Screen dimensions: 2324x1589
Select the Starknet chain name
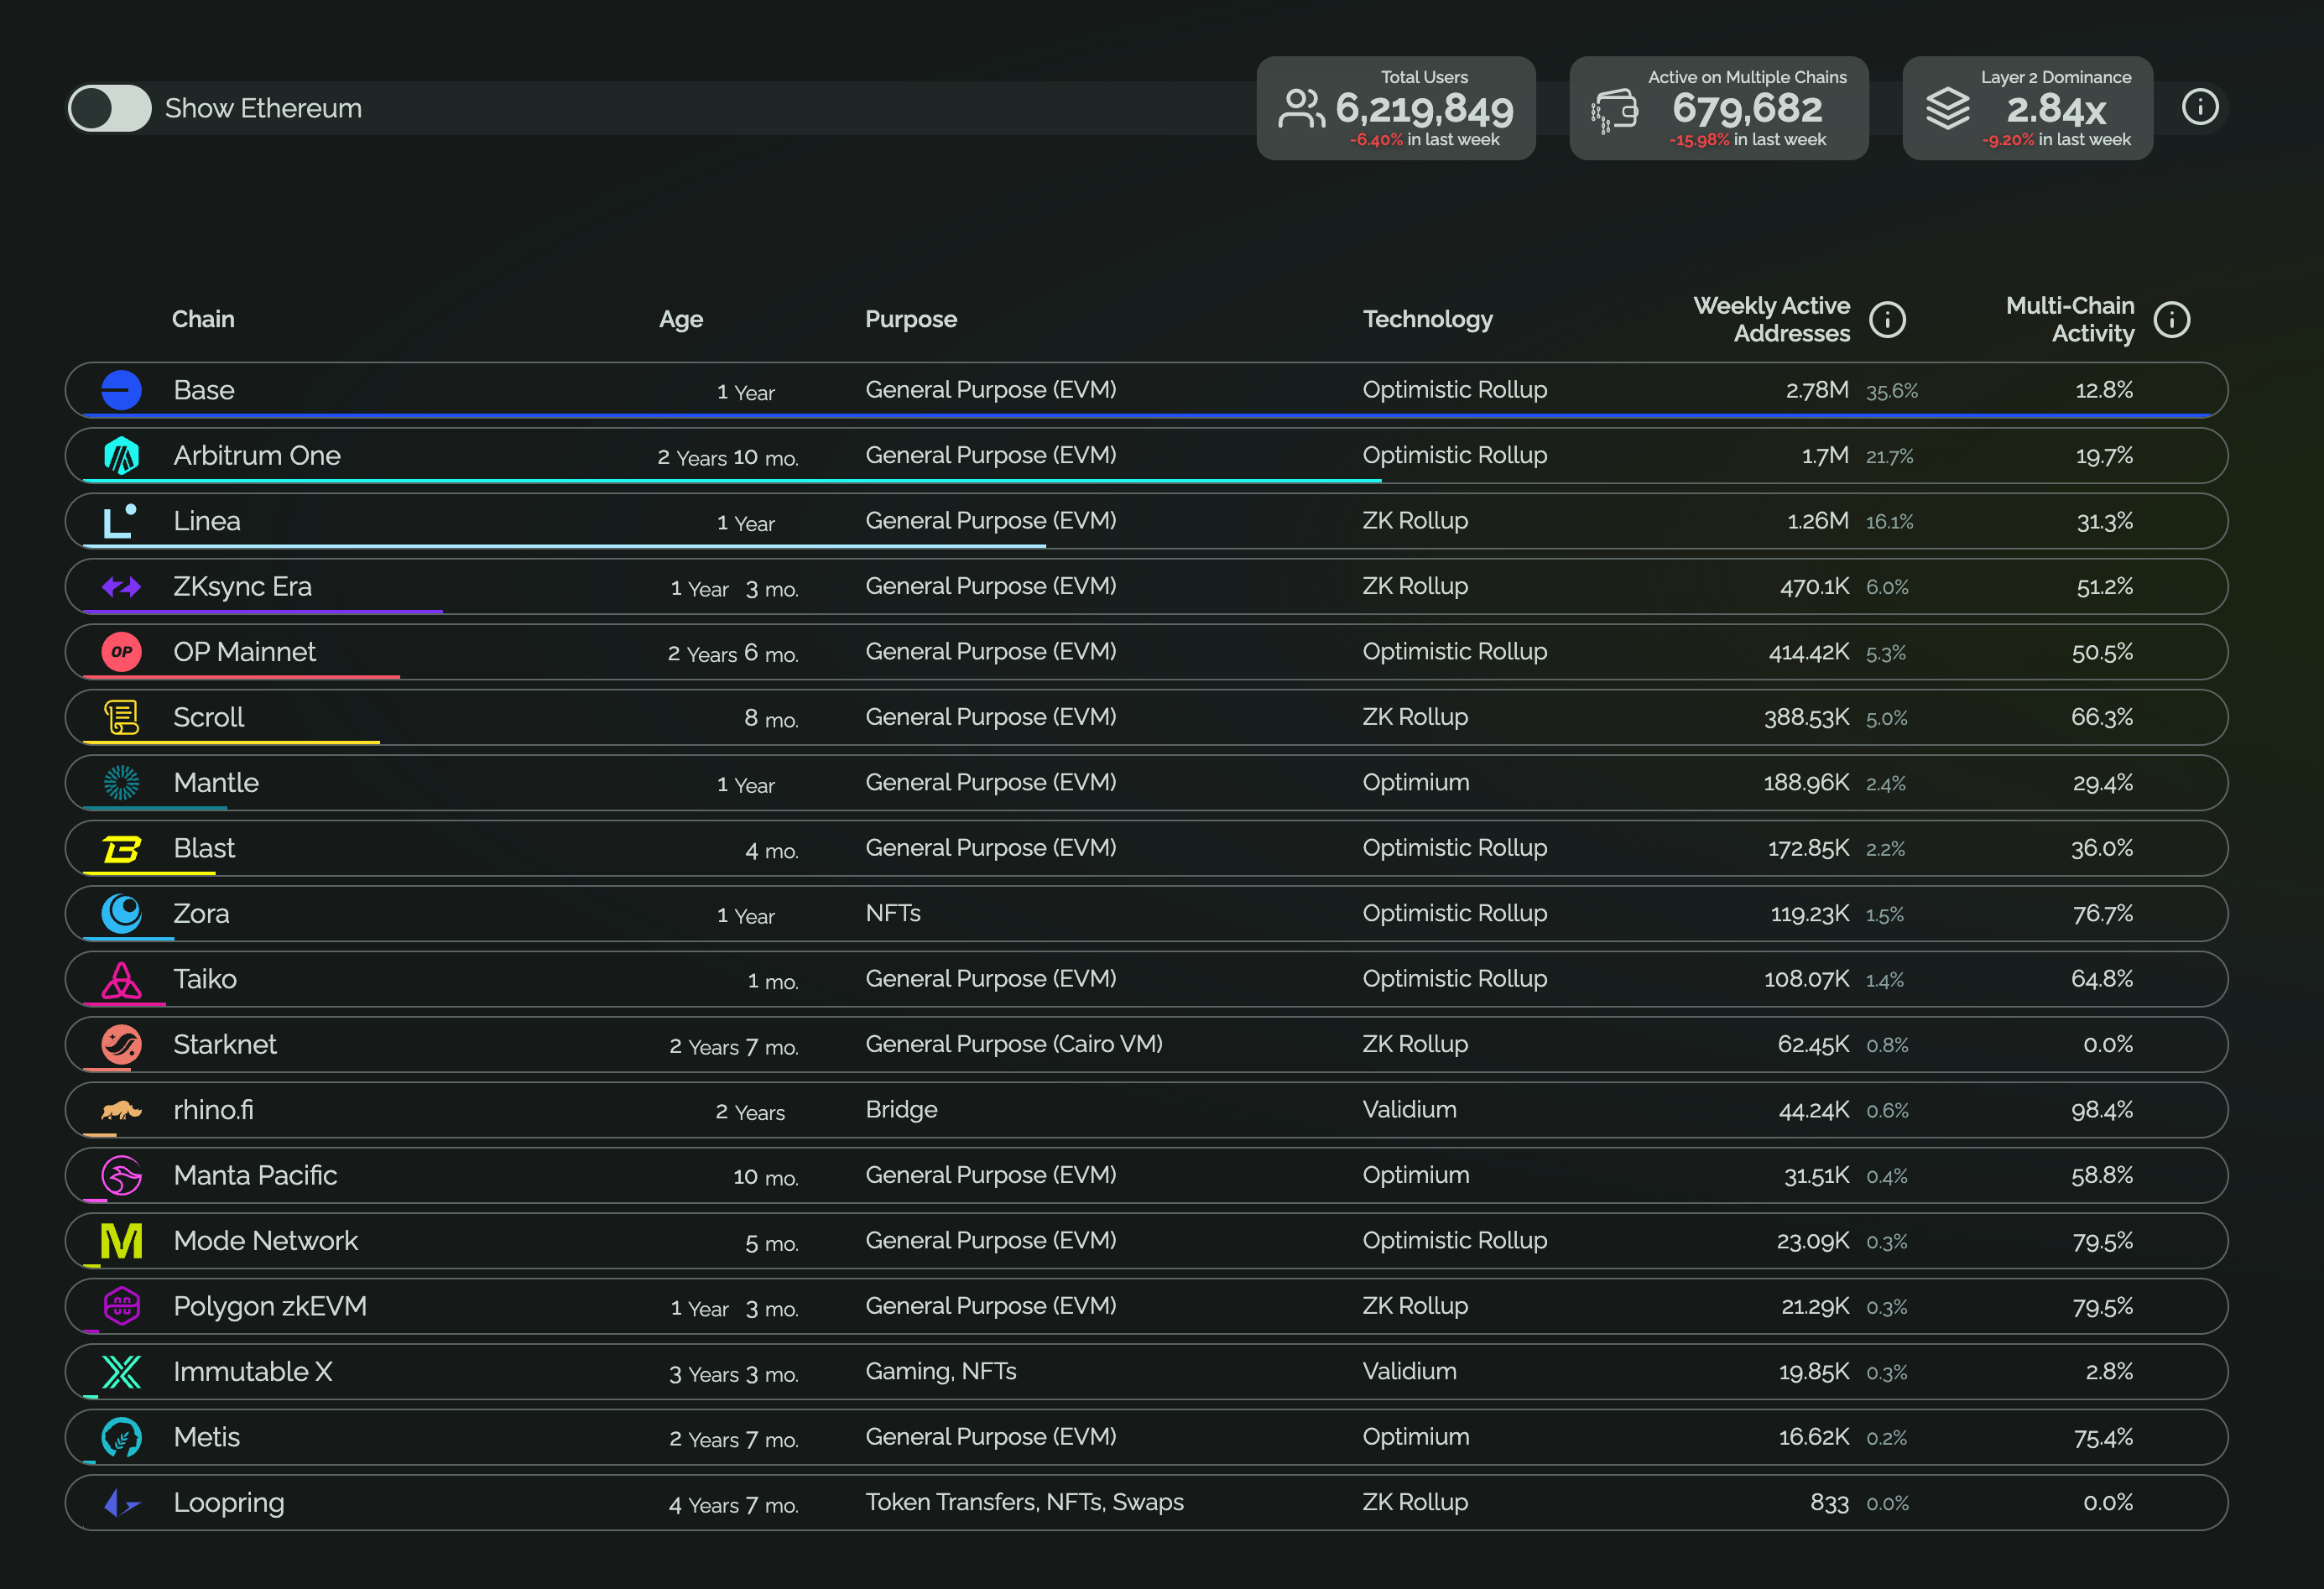225,1045
